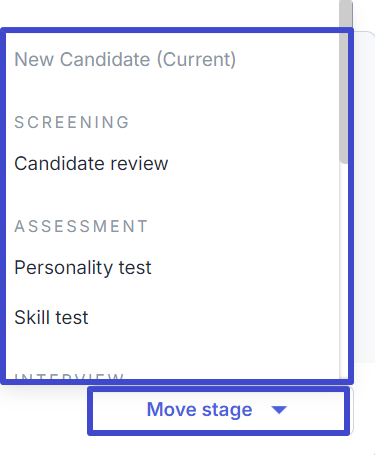
Task: Pick last visible ASSESSMENT stage option
Action: (51, 317)
